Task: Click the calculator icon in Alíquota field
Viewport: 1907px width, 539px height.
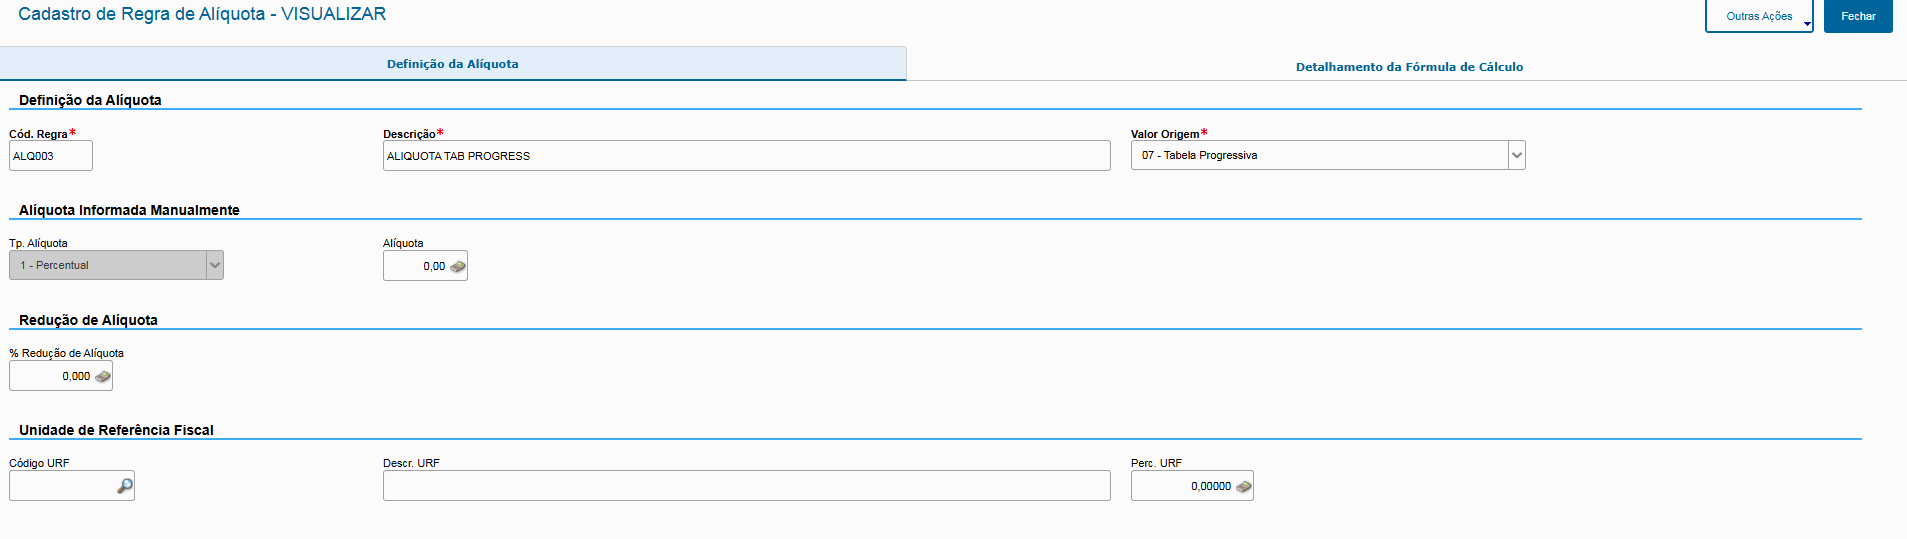Action: click(458, 267)
